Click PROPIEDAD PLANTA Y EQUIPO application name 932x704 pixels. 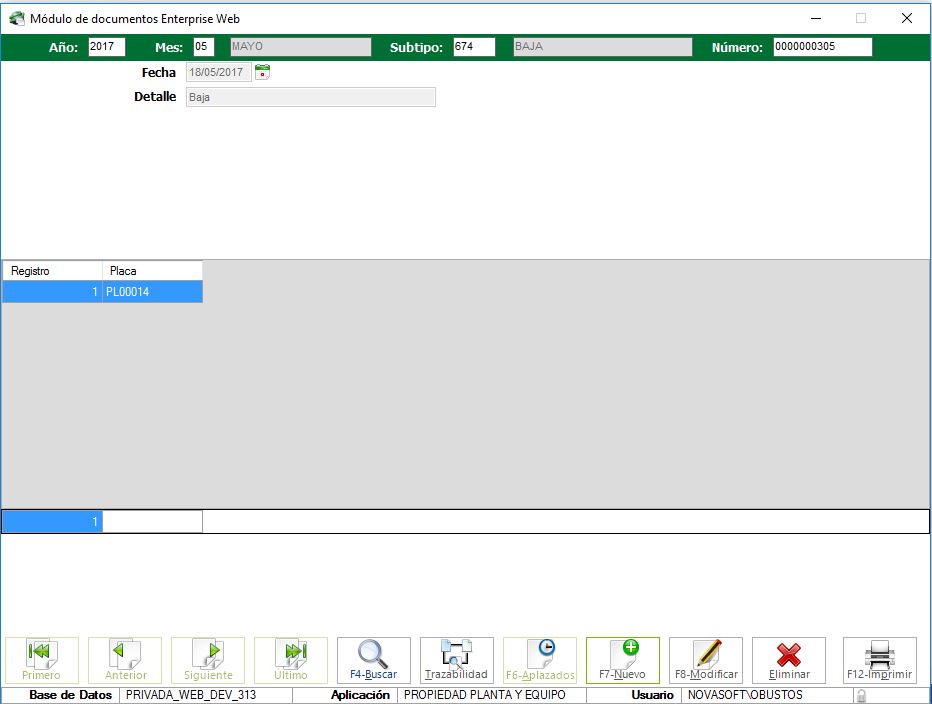[484, 695]
